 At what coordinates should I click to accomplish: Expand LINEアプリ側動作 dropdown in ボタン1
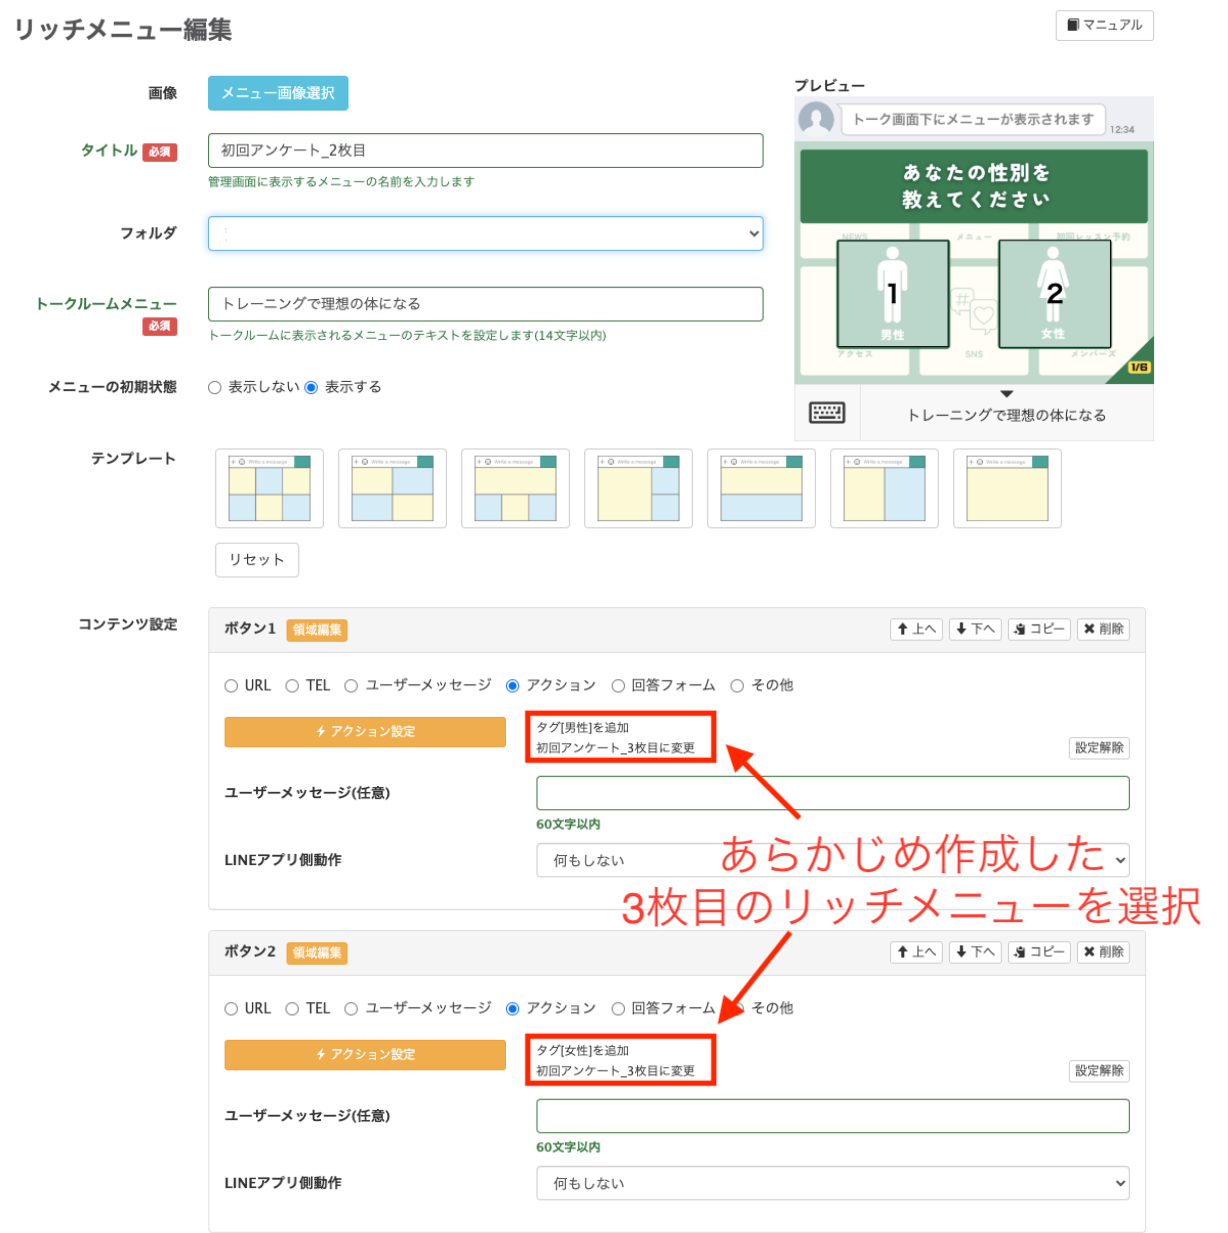(832, 860)
